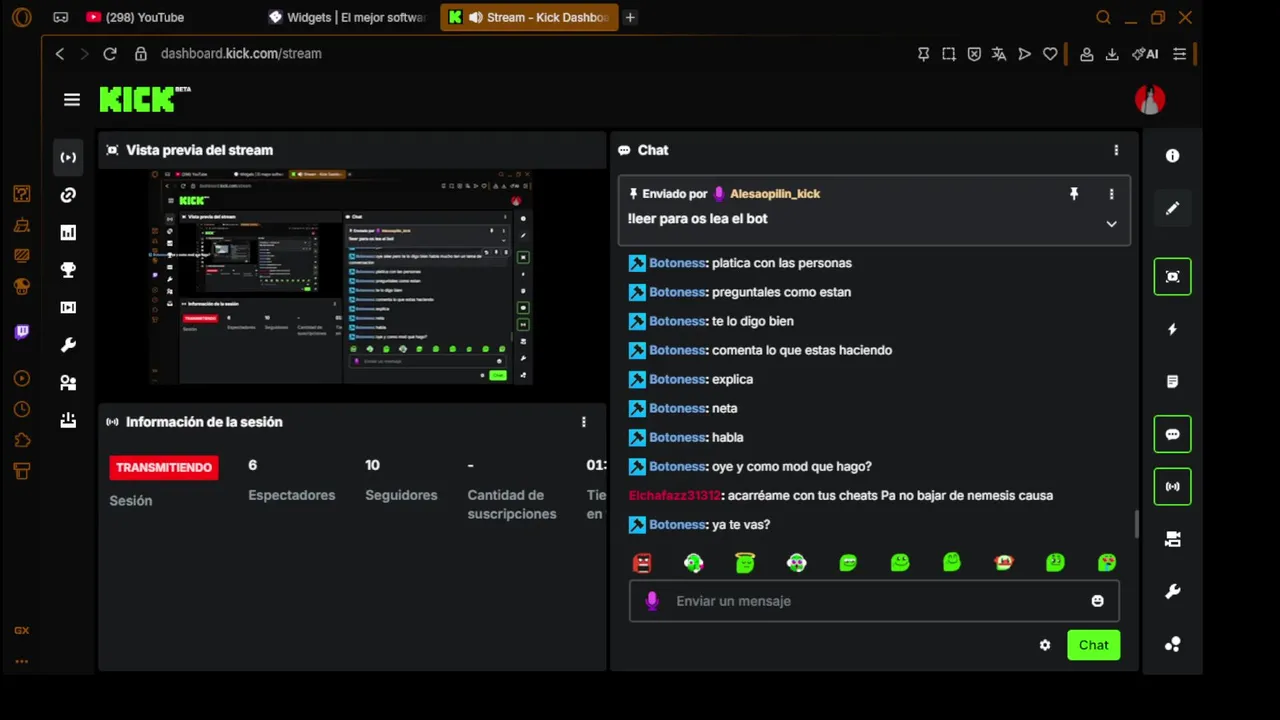Toggle the stream preview widget on right panel
Image resolution: width=1280 pixels, height=720 pixels.
[1172, 277]
